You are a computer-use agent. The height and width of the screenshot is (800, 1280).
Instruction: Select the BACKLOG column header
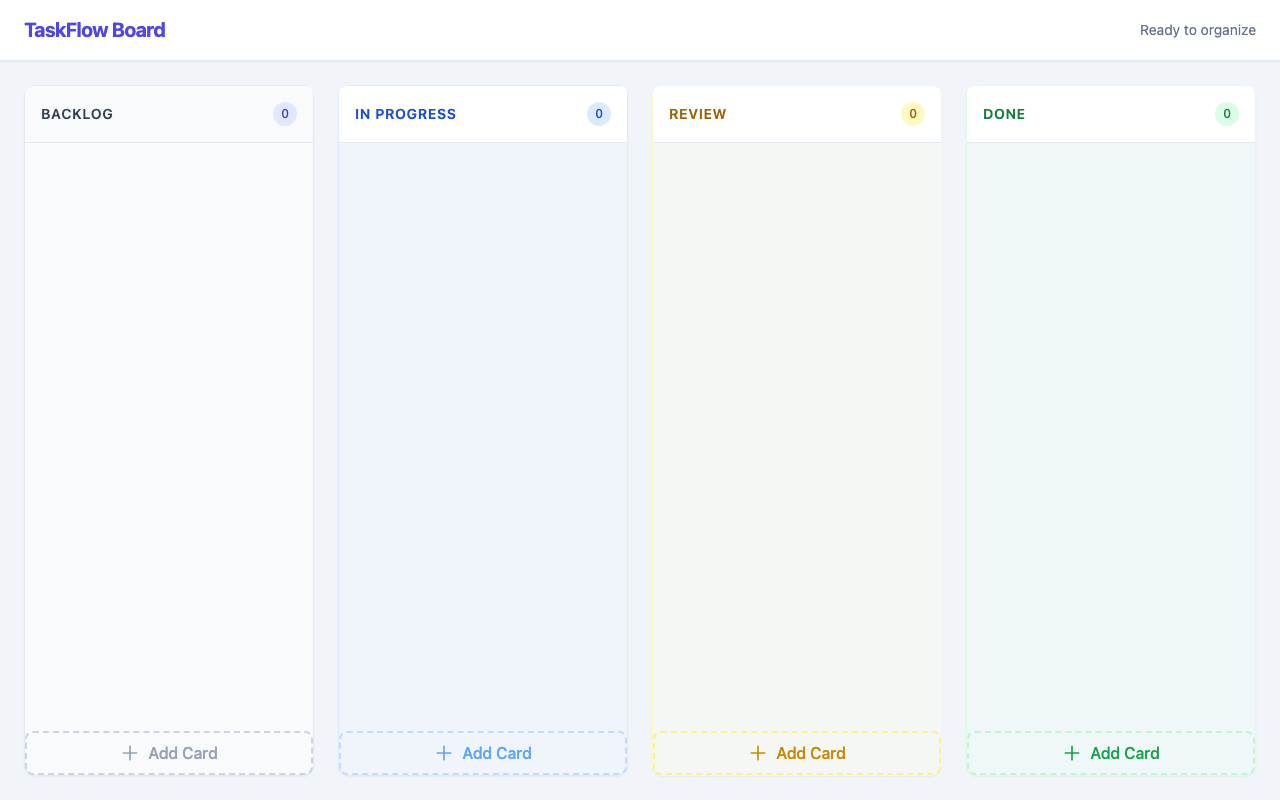77,114
